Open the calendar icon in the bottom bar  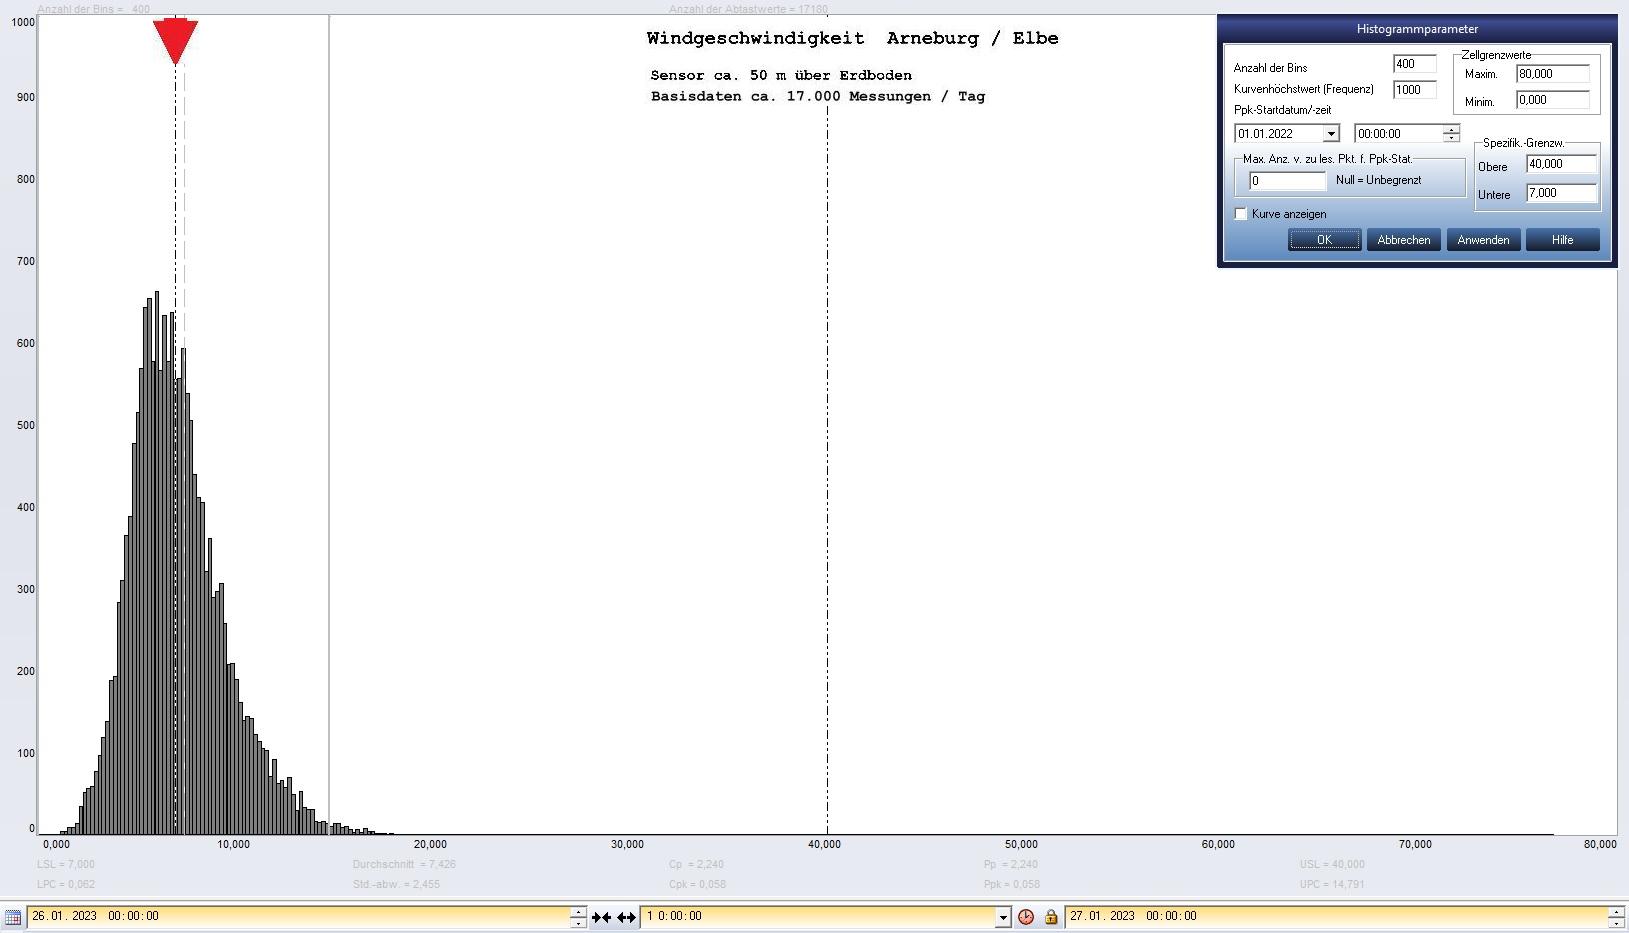coord(13,917)
